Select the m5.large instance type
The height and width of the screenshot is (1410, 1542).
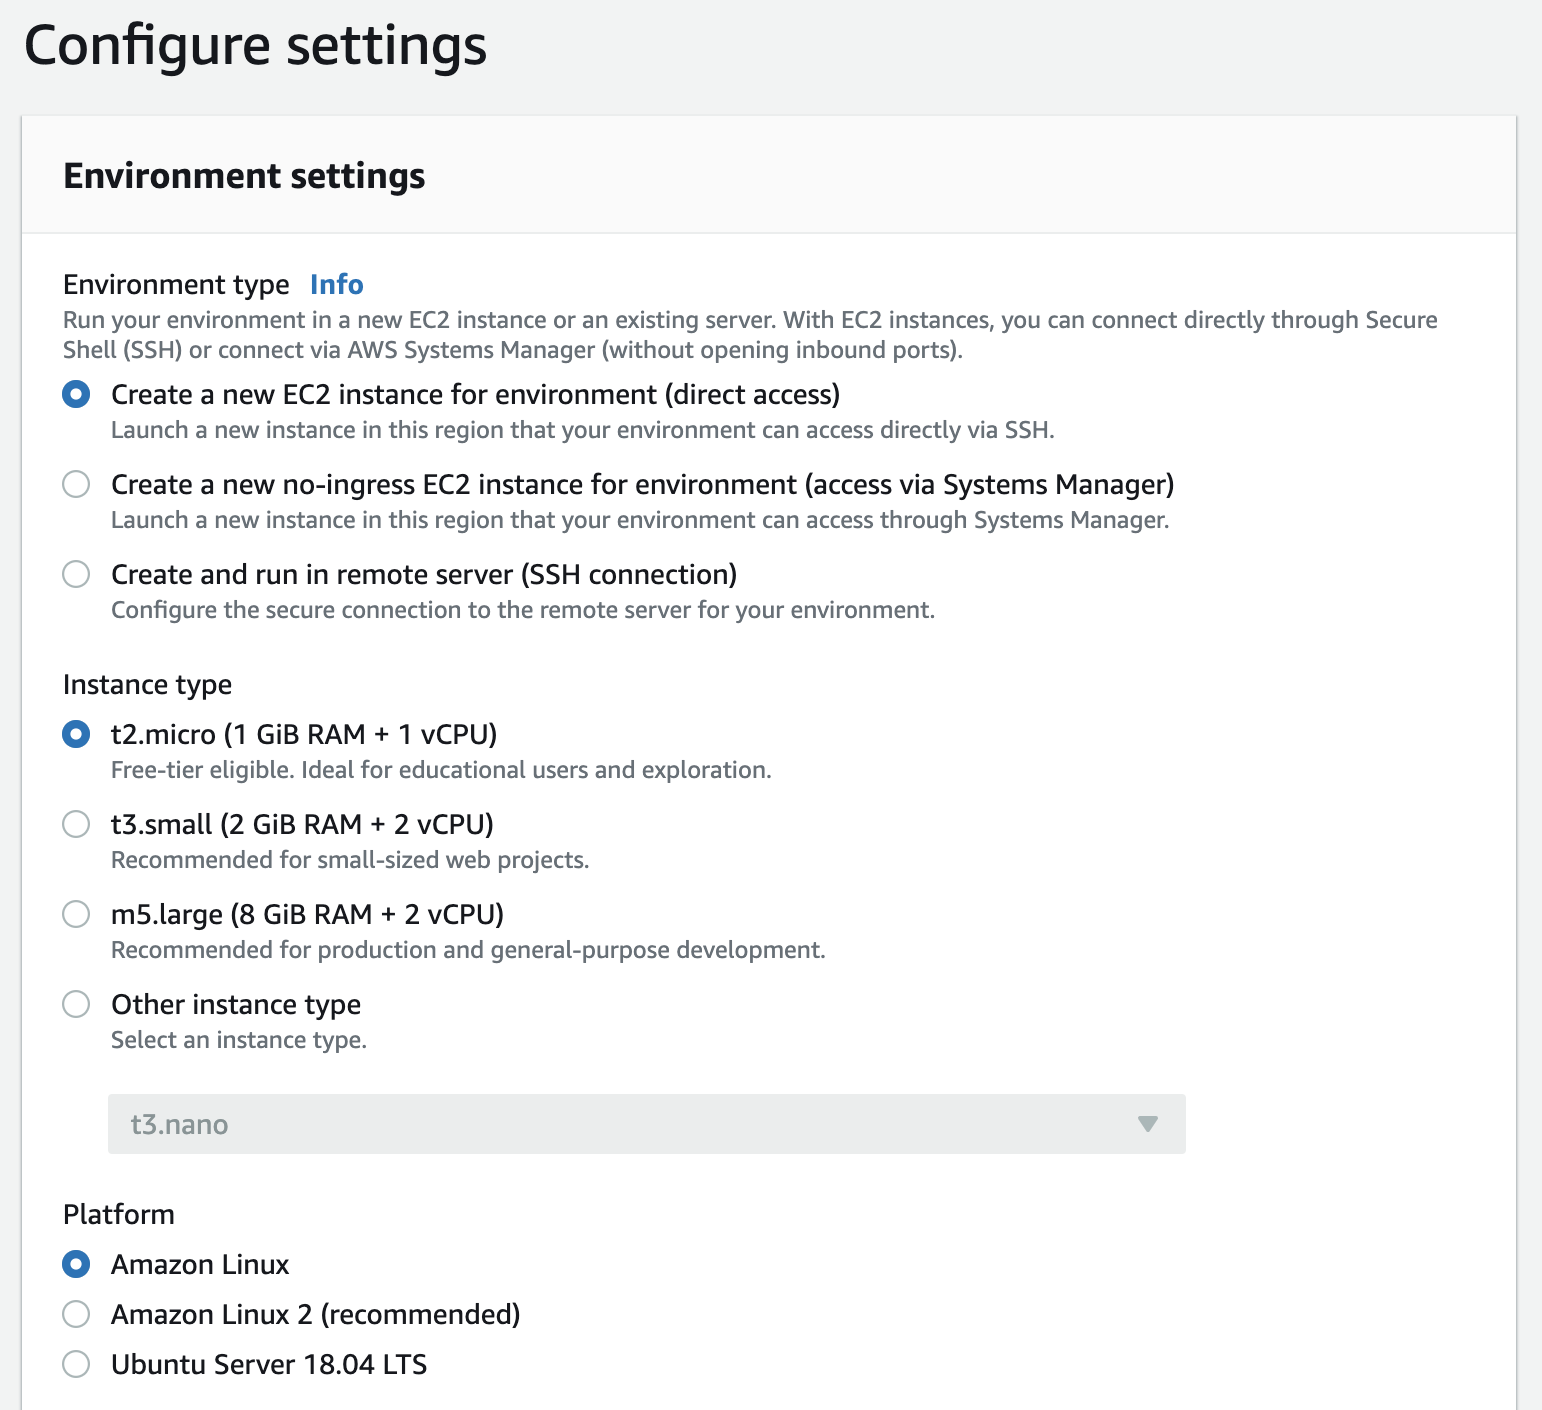[x=76, y=914]
